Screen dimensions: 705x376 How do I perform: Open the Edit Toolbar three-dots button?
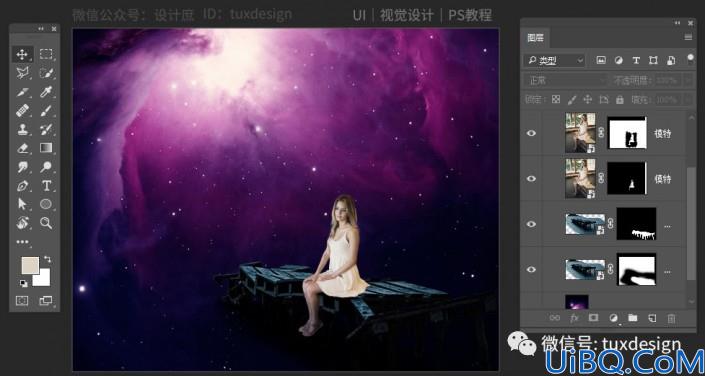[22, 242]
